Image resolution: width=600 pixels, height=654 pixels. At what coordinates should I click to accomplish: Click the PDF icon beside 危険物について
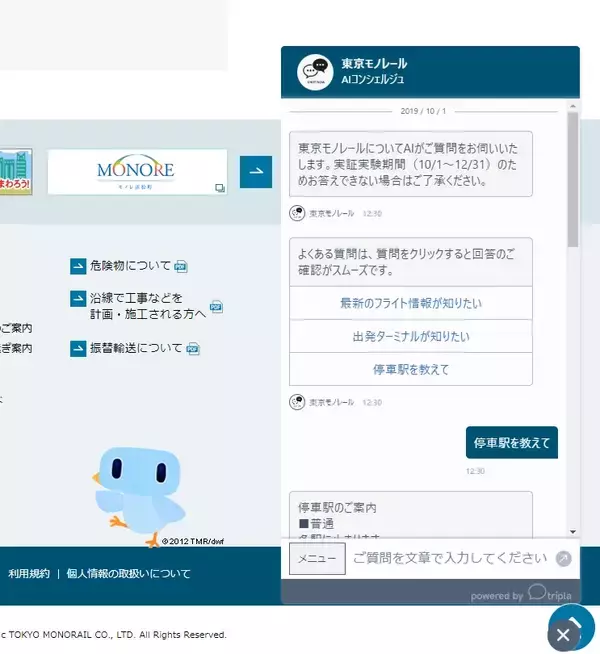[x=181, y=266]
